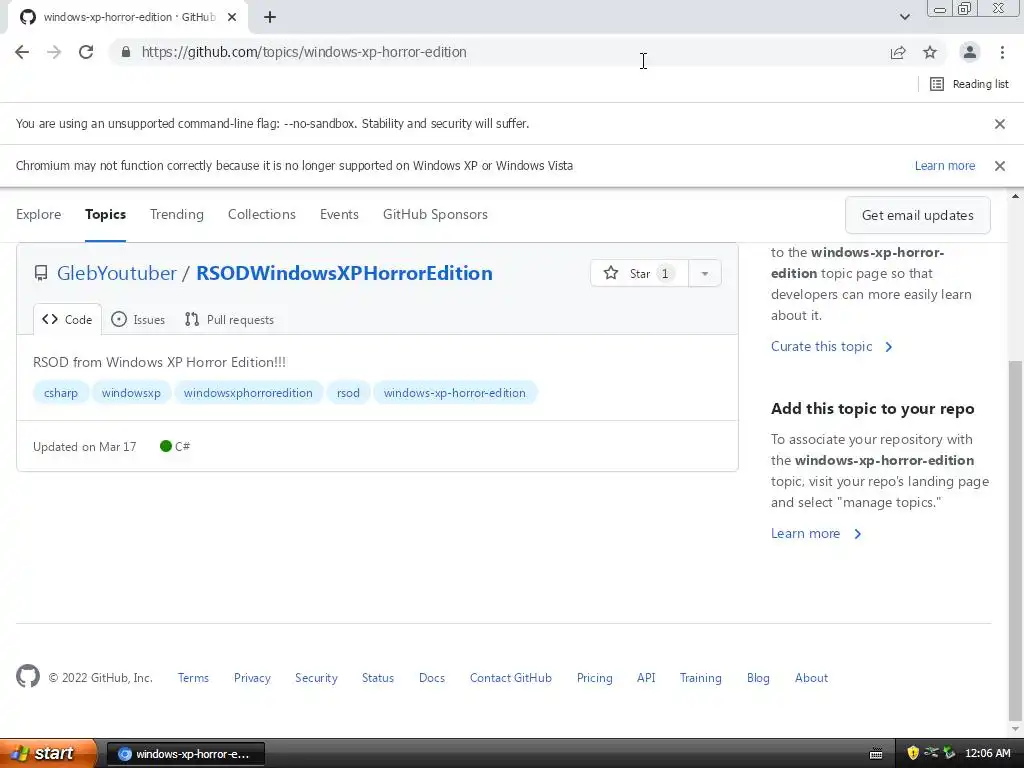
Task: Click the security shield tray icon
Action: (x=913, y=754)
